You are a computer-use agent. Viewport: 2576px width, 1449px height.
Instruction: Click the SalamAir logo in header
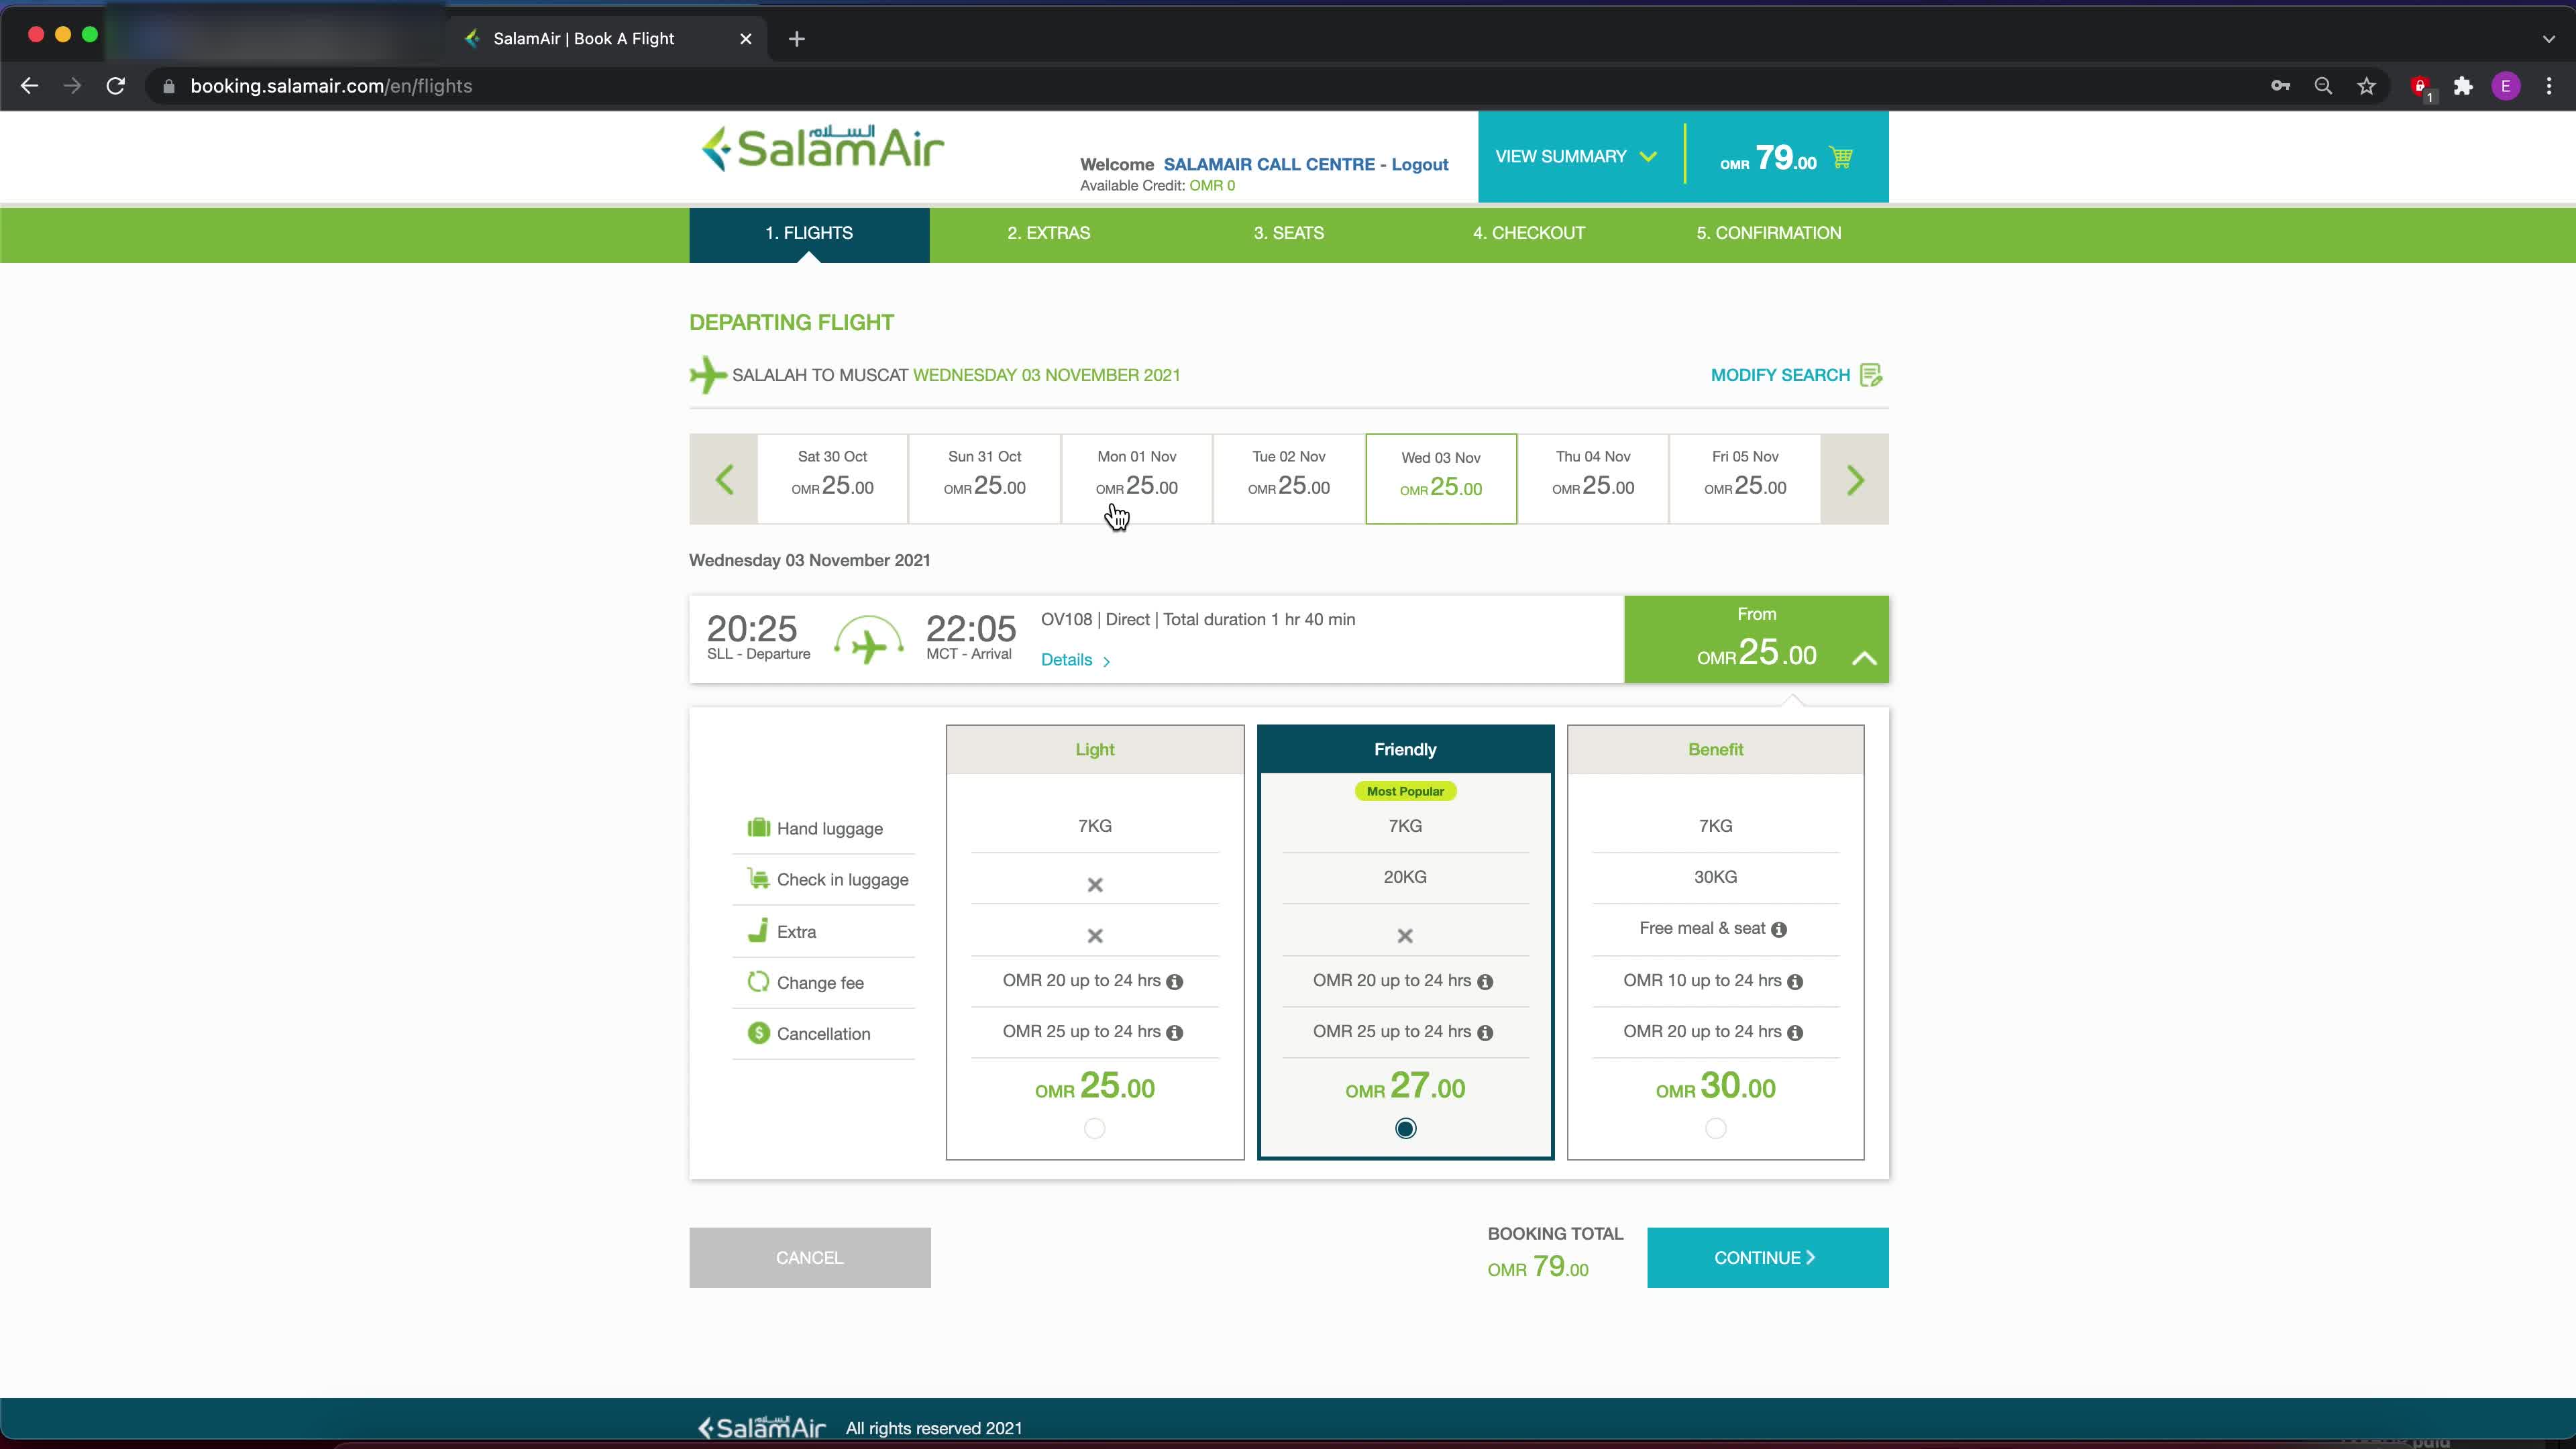pyautogui.click(x=822, y=149)
